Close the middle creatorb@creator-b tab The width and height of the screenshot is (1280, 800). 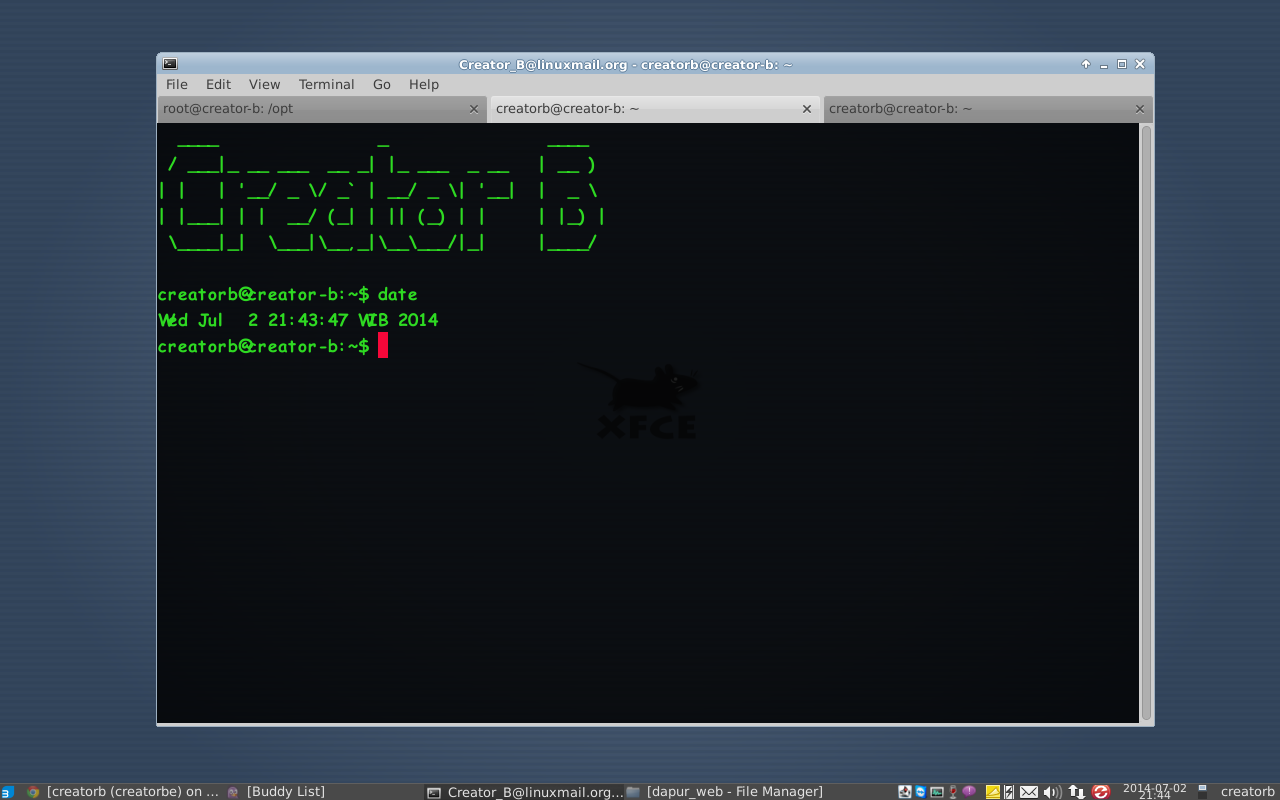[x=807, y=108]
